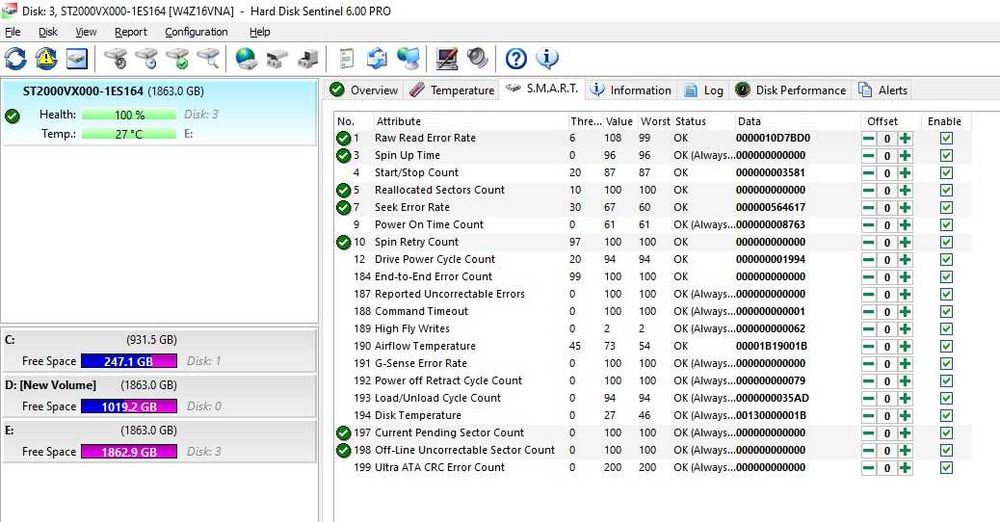Open the Disk menu
The height and width of the screenshot is (522, 1000).
48,32
